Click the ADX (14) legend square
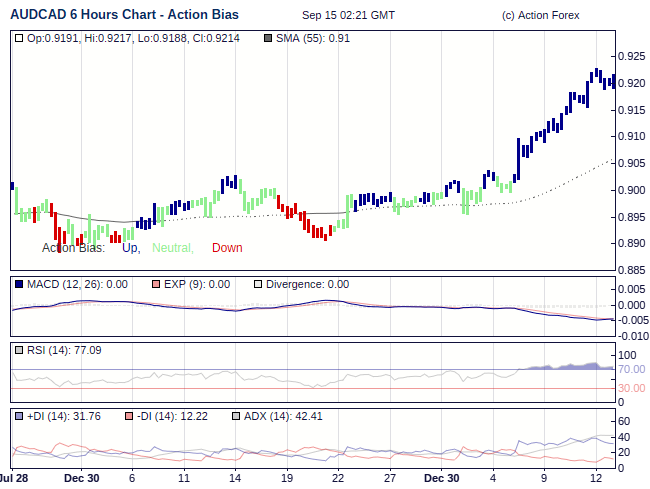The width and height of the screenshot is (650, 489). click(x=236, y=416)
